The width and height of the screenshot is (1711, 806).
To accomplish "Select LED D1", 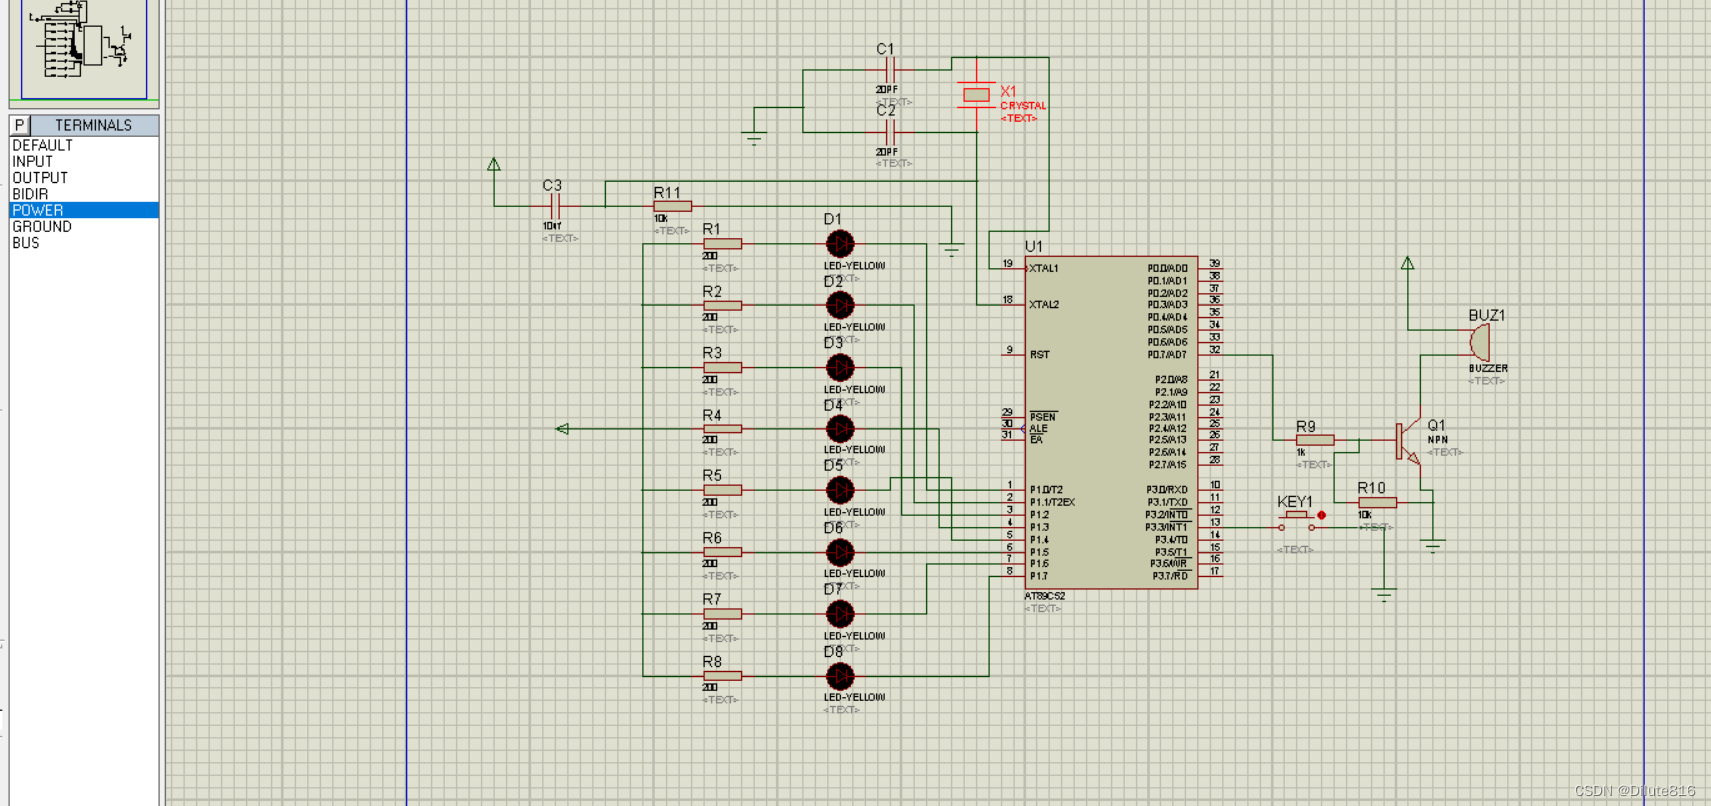I will 840,244.
